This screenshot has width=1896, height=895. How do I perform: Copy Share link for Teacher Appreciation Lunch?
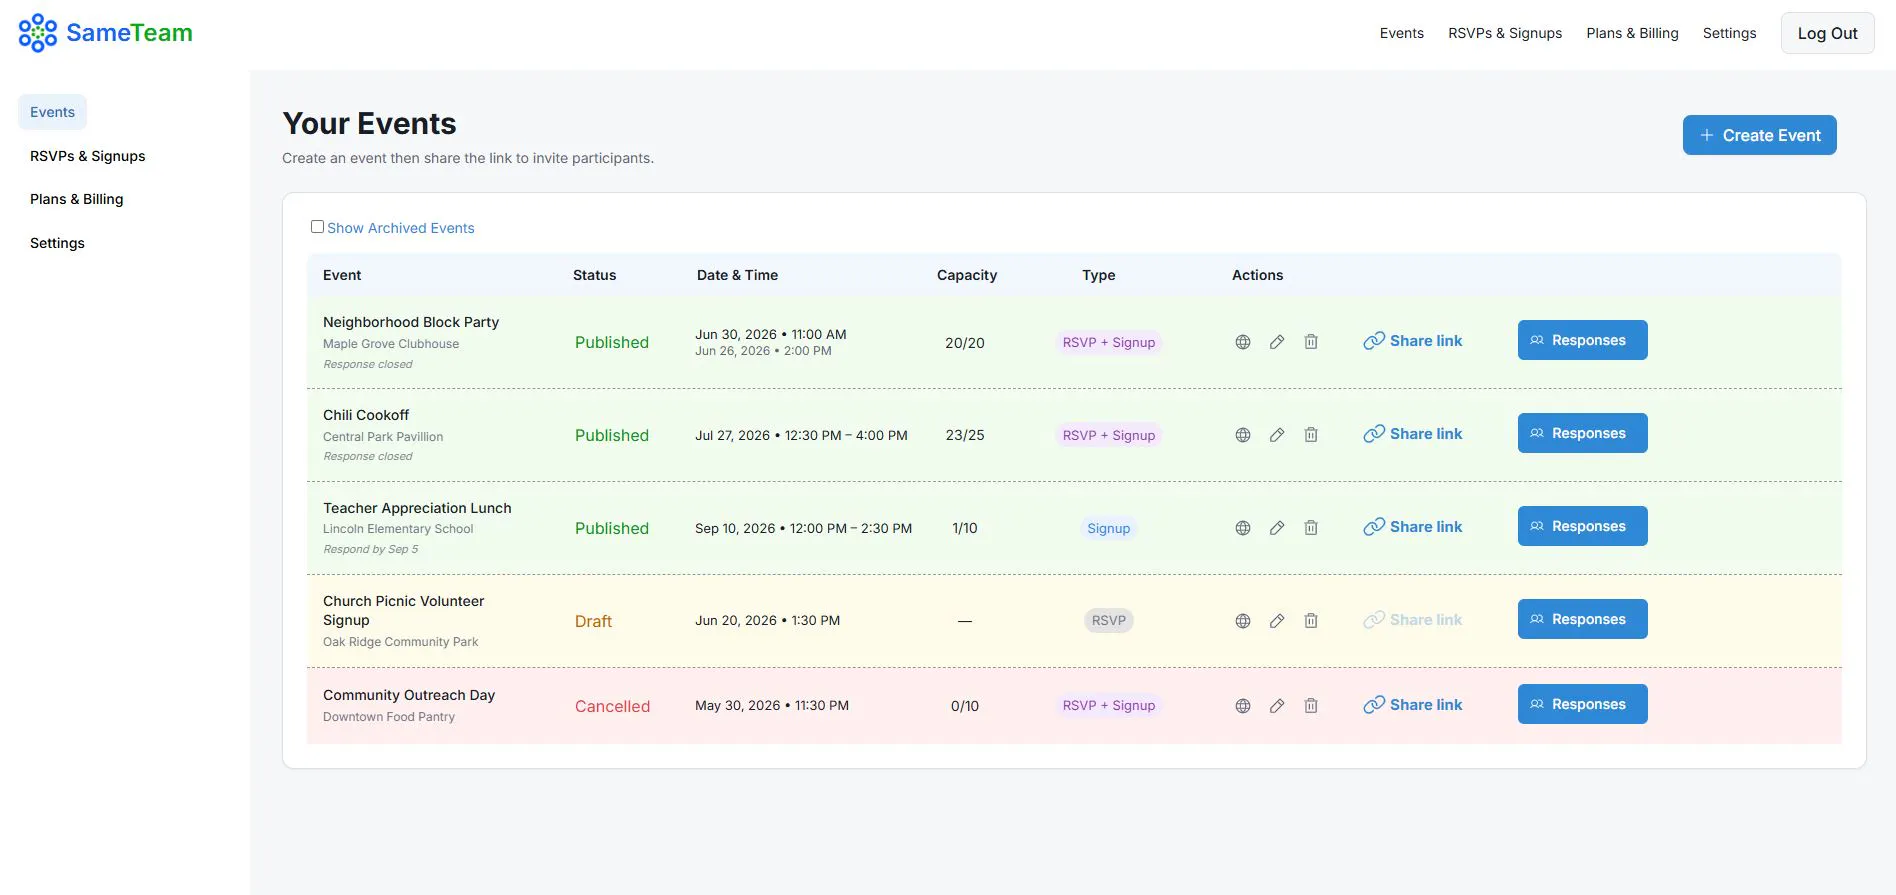click(1412, 527)
